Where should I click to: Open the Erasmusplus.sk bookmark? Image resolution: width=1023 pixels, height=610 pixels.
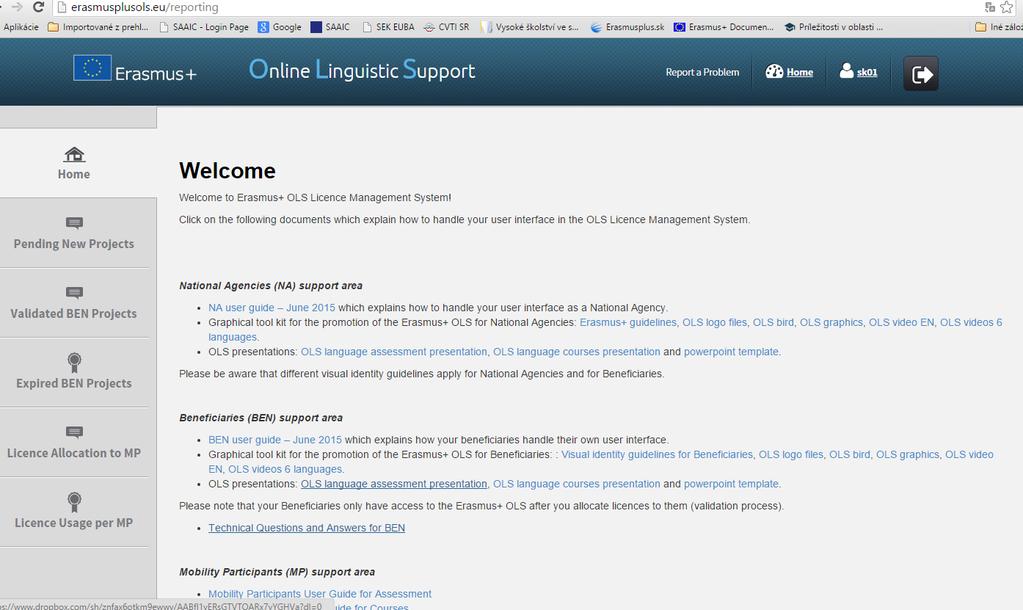[628, 27]
